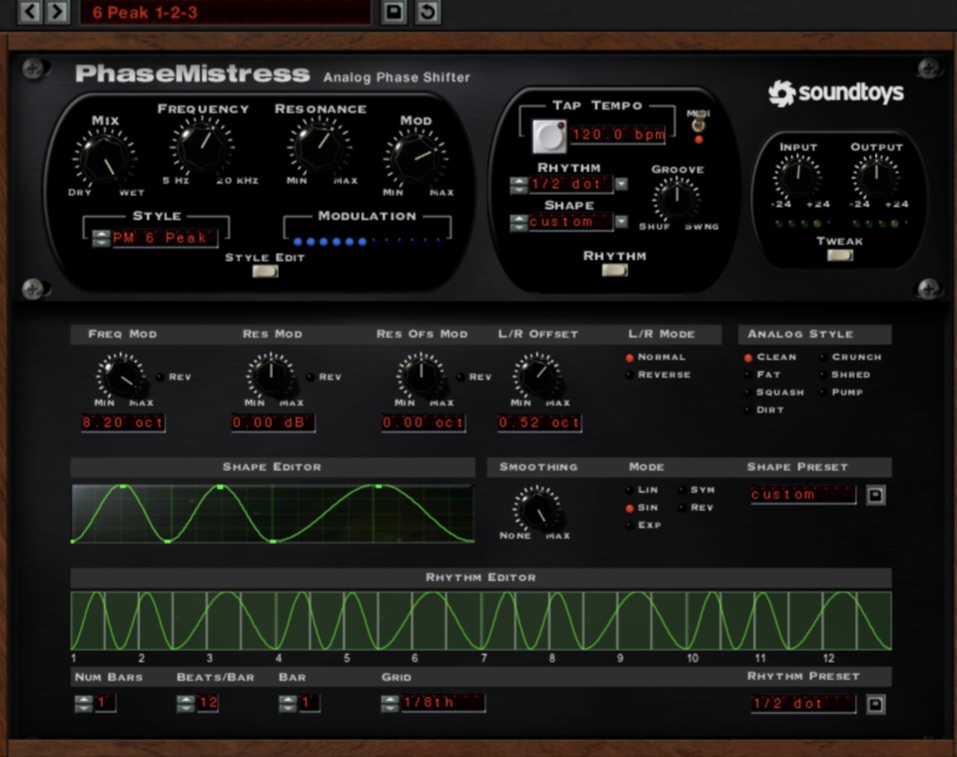Turn the Smoothing knob

pyautogui.click(x=536, y=509)
